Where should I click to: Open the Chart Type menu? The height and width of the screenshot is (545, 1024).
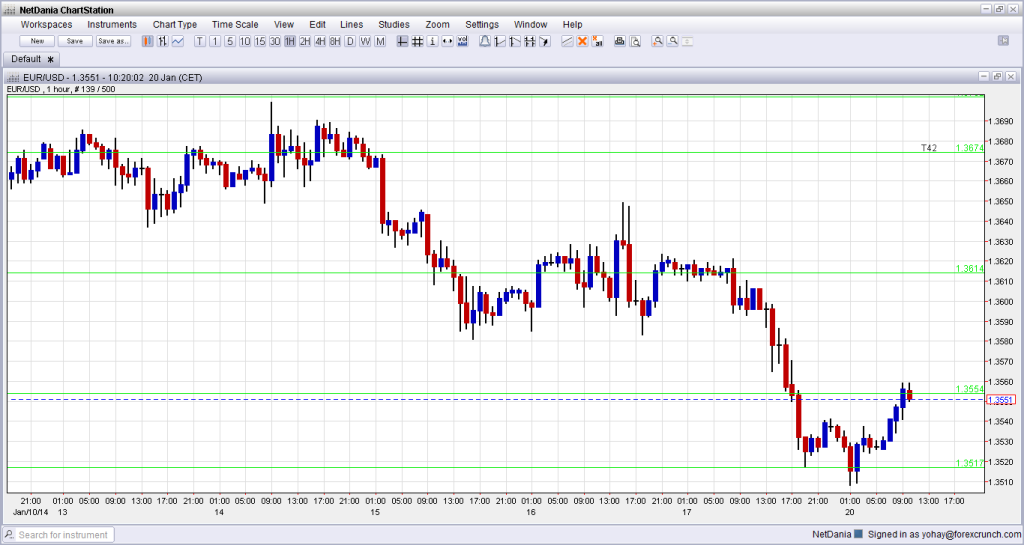(x=175, y=24)
